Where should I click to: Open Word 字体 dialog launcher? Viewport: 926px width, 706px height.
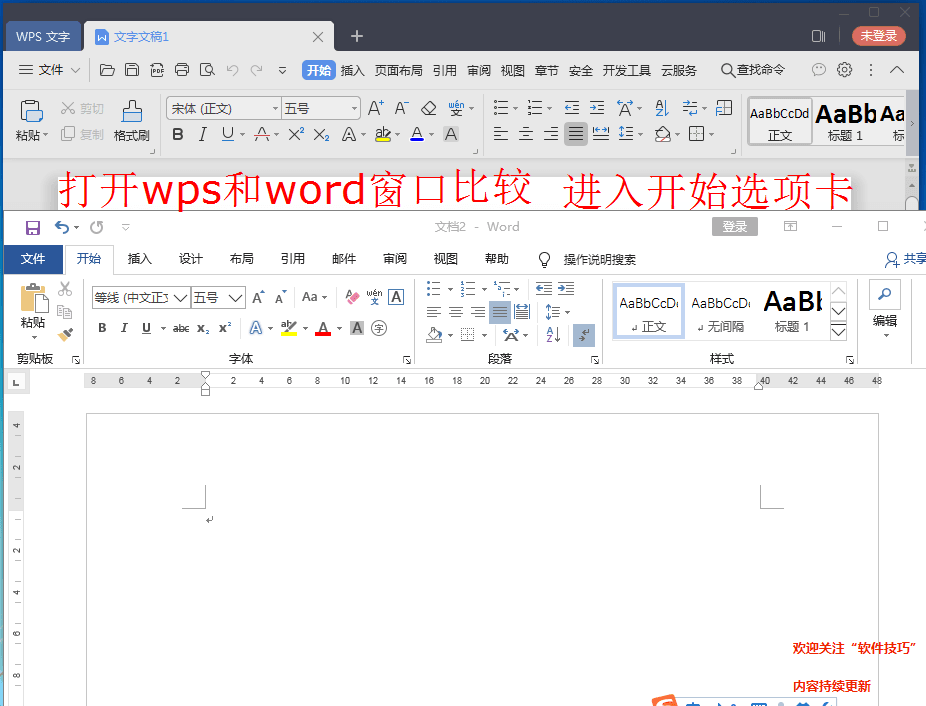(407, 360)
